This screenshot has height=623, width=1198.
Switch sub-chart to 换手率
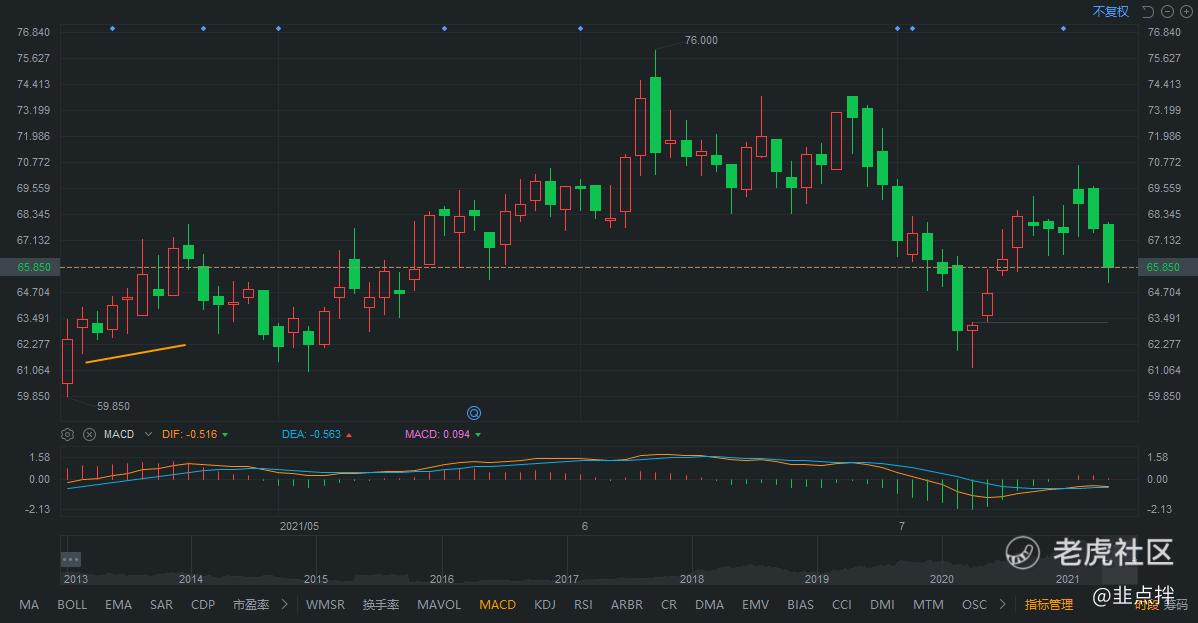pos(380,605)
